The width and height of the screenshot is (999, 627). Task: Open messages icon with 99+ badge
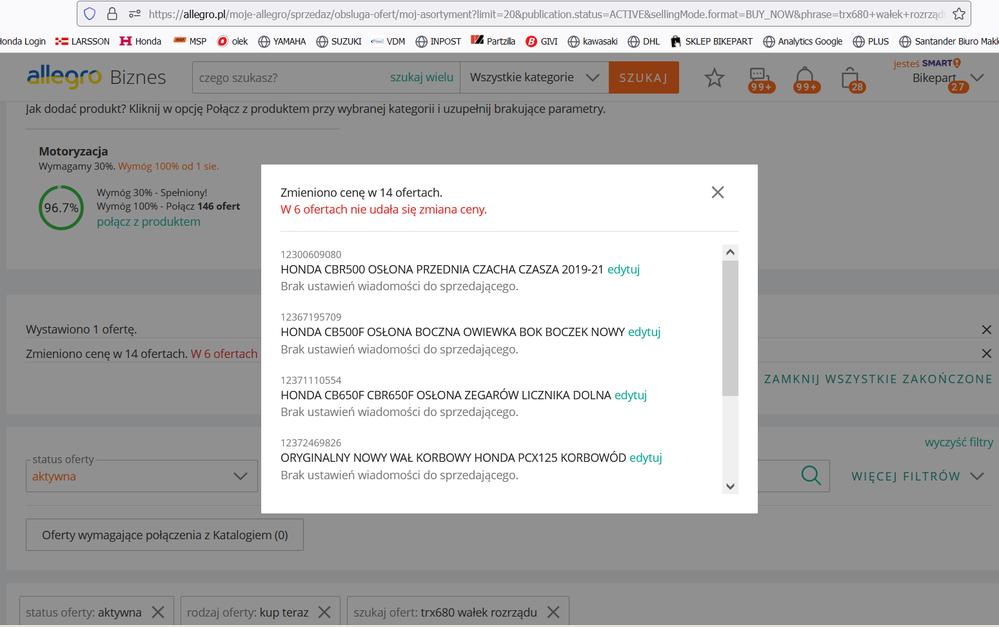click(759, 78)
